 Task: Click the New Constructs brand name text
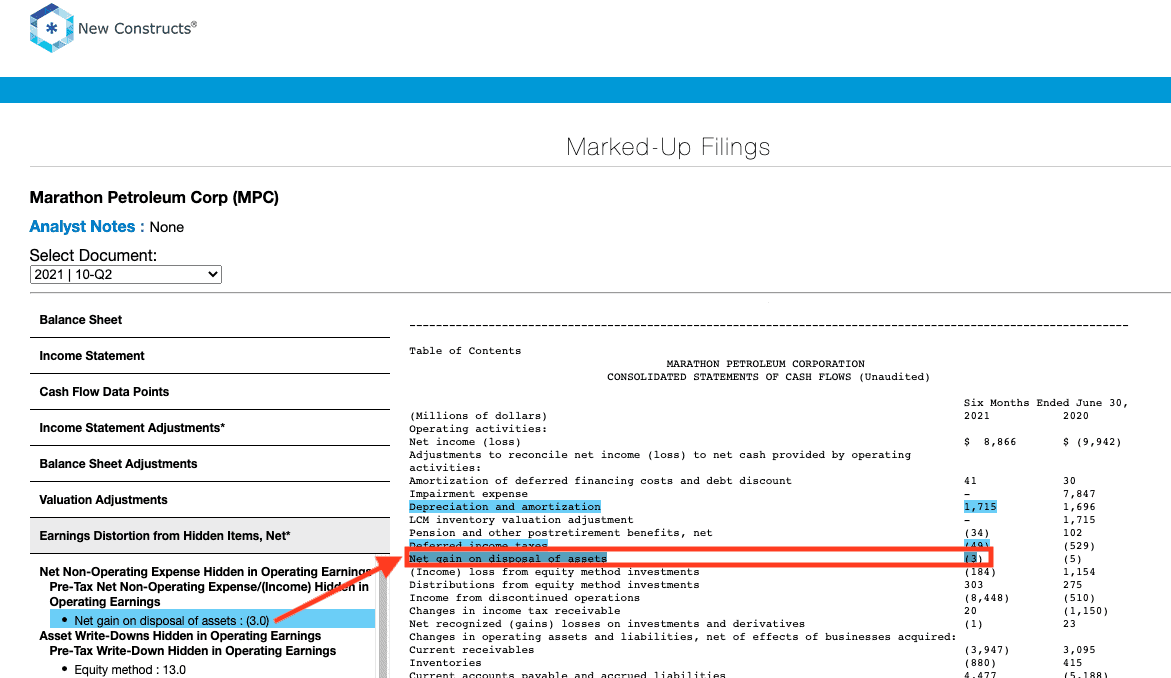137,28
